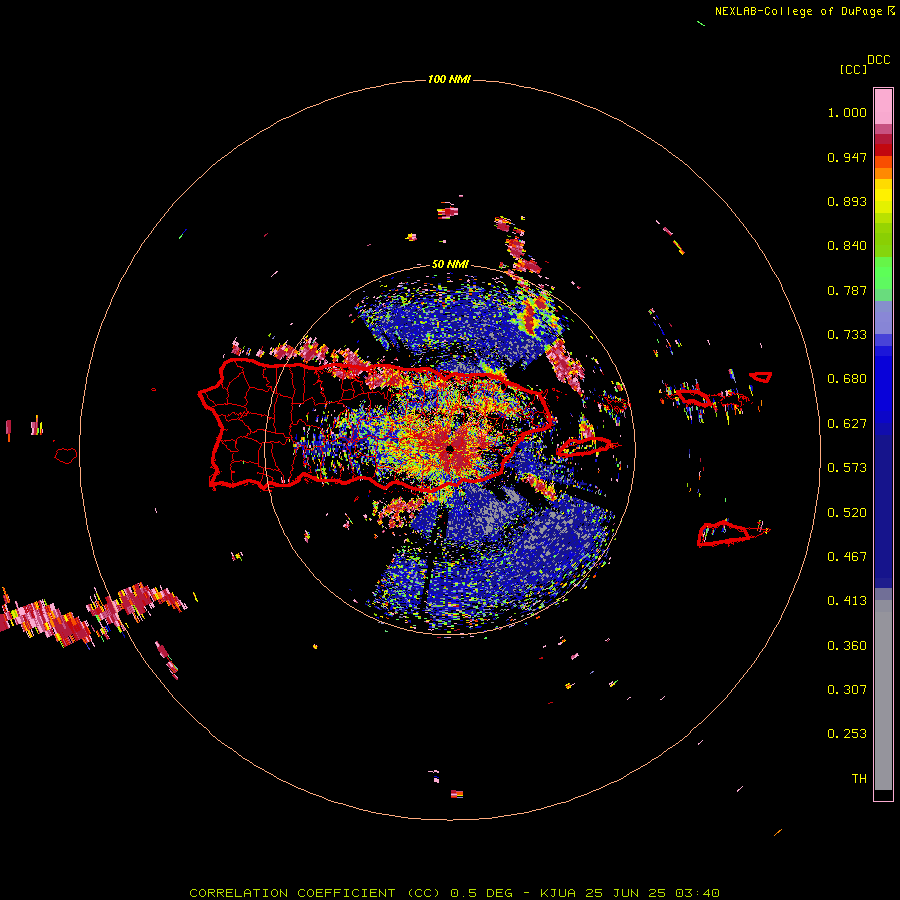Click the 0.627 color scale value
Screen dimensions: 900x900
click(x=847, y=424)
